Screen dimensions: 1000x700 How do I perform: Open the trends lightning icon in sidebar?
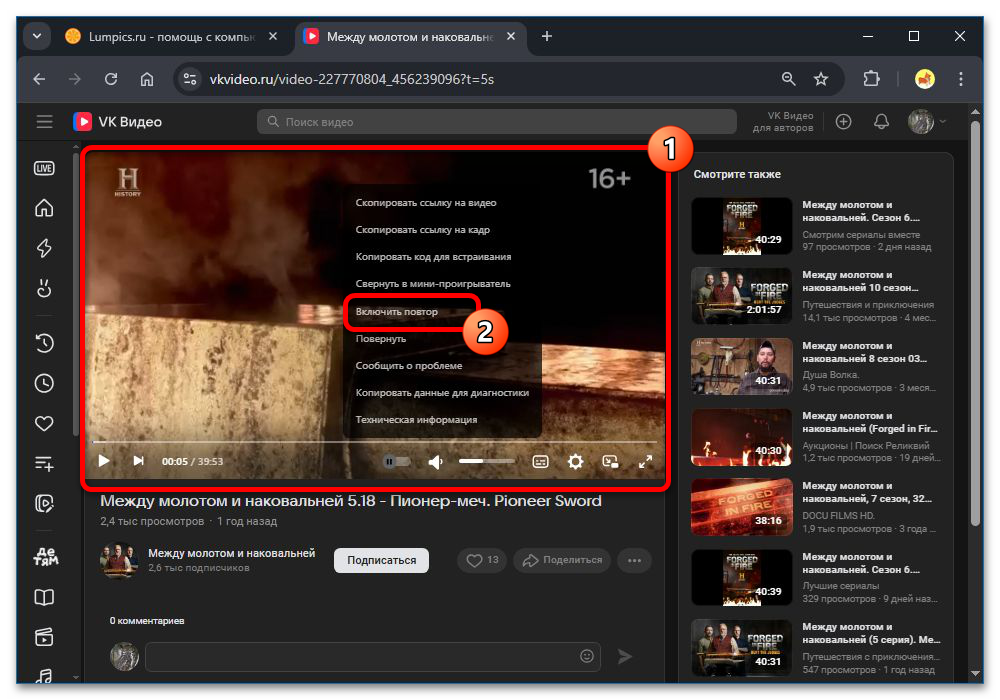point(44,247)
